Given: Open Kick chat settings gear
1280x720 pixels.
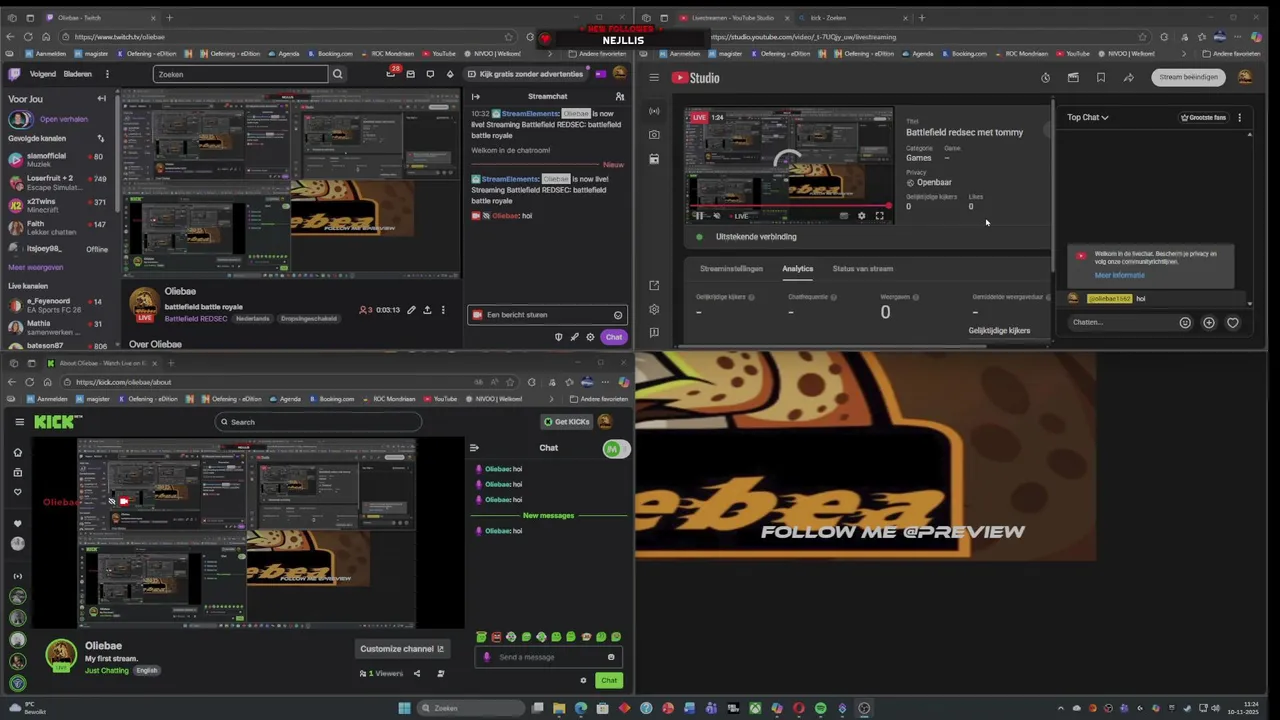Looking at the screenshot, I should (x=583, y=681).
